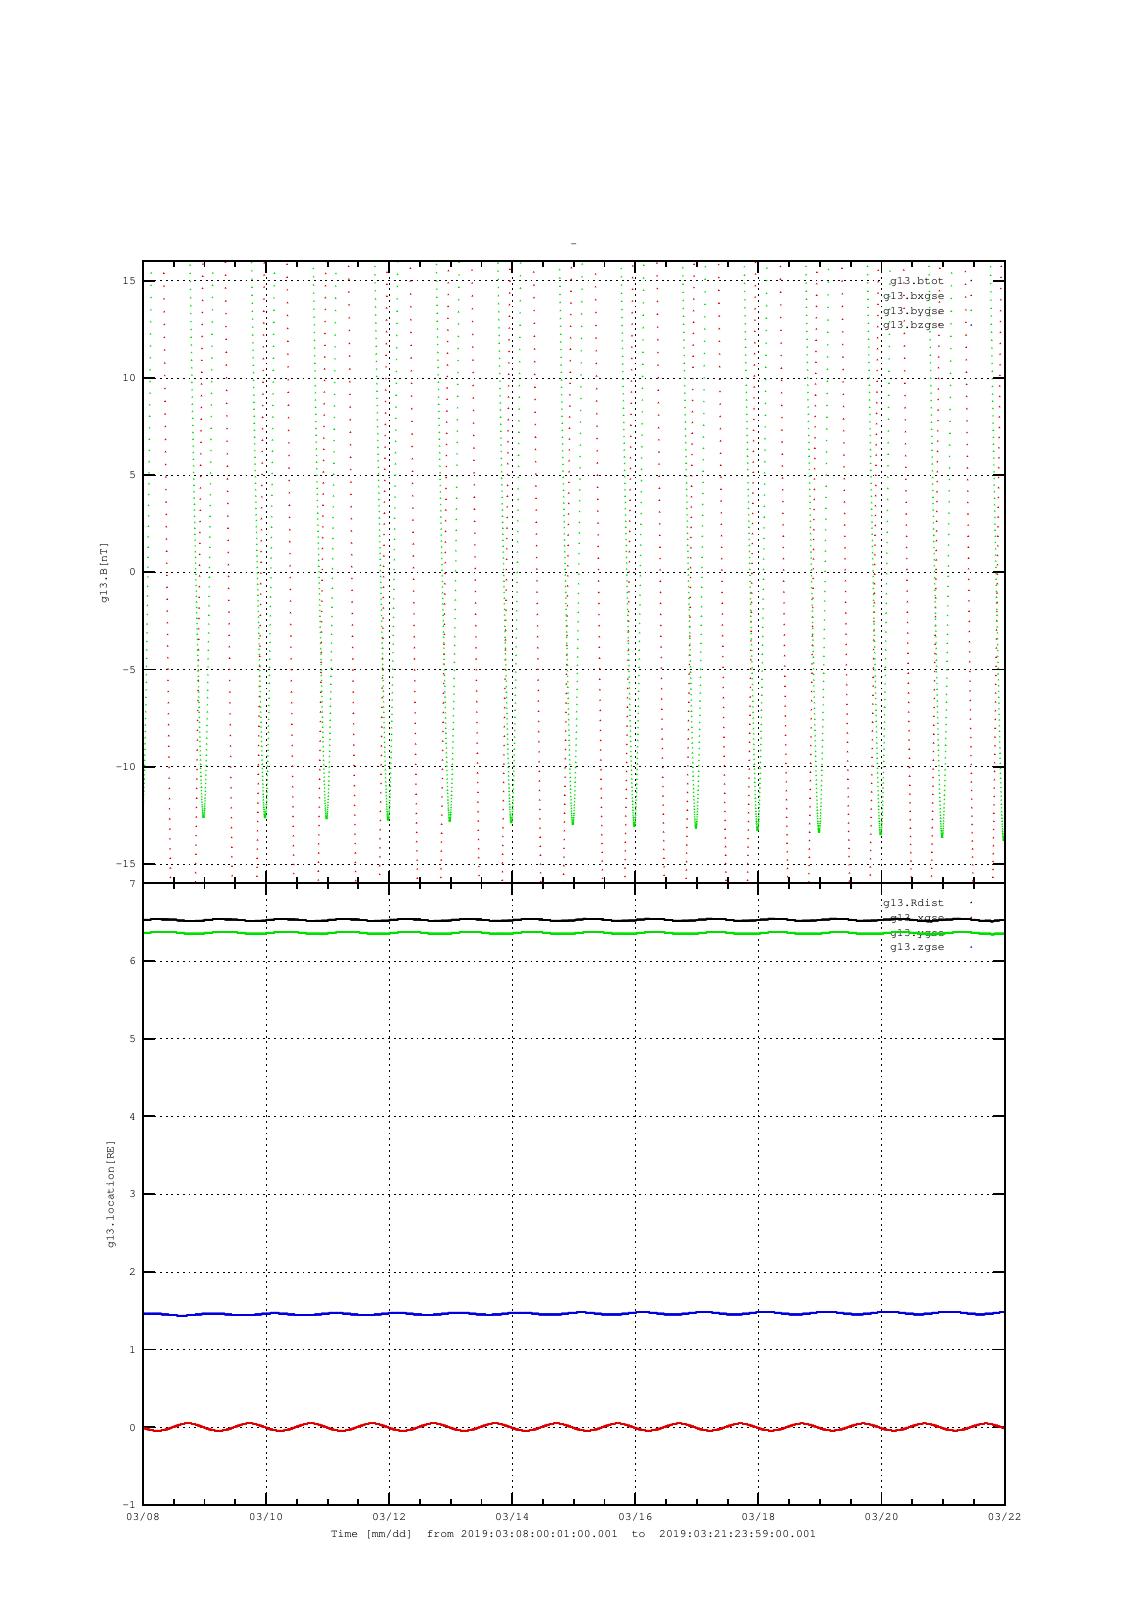Select the 03/12 date tick label

[389, 1516]
